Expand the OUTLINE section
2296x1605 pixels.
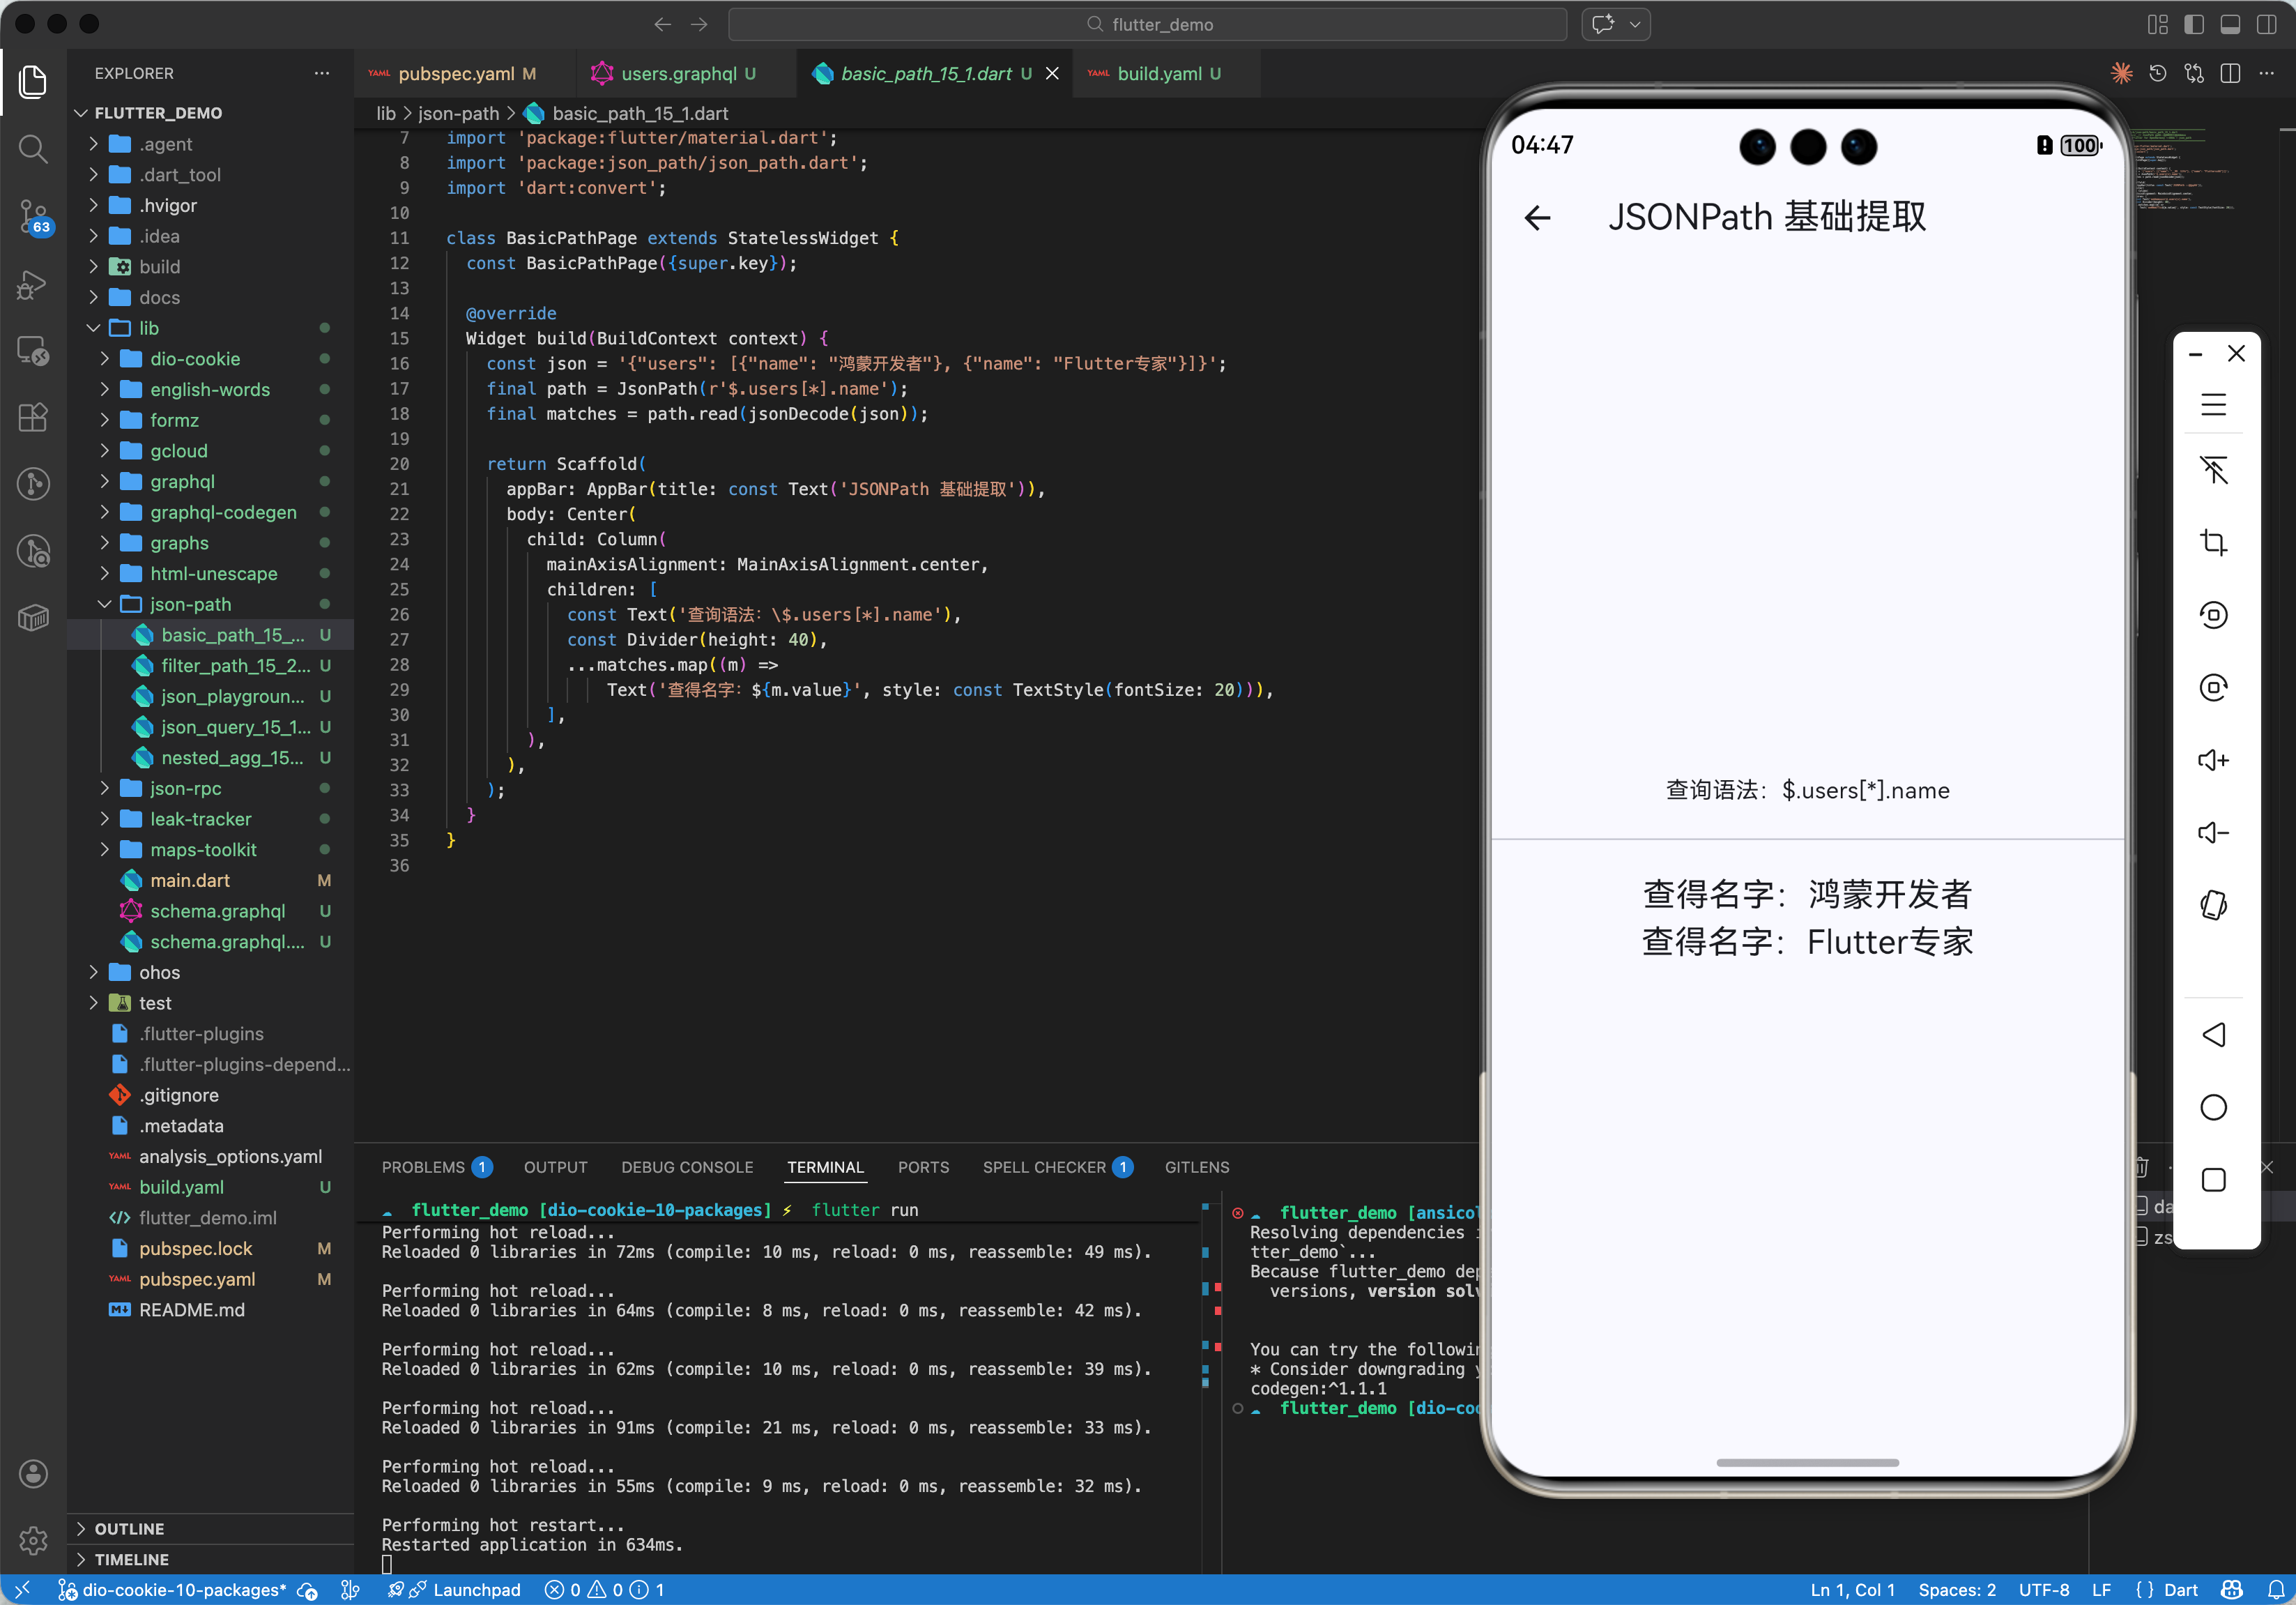[129, 1528]
